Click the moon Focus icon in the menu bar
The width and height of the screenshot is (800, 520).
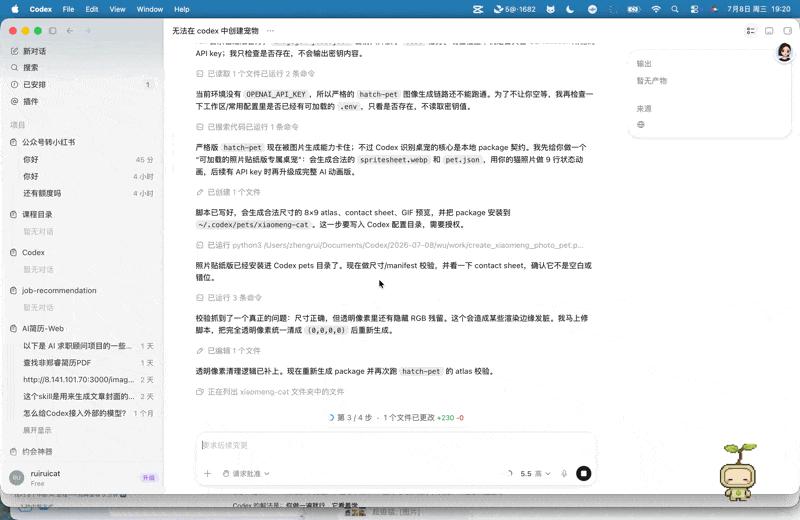(x=570, y=9)
